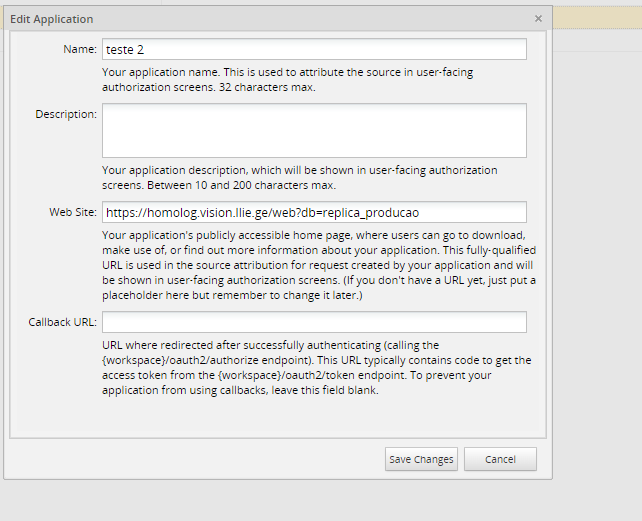The height and width of the screenshot is (521, 642).
Task: Click the "Callback URL:" field label
Action: click(63, 322)
